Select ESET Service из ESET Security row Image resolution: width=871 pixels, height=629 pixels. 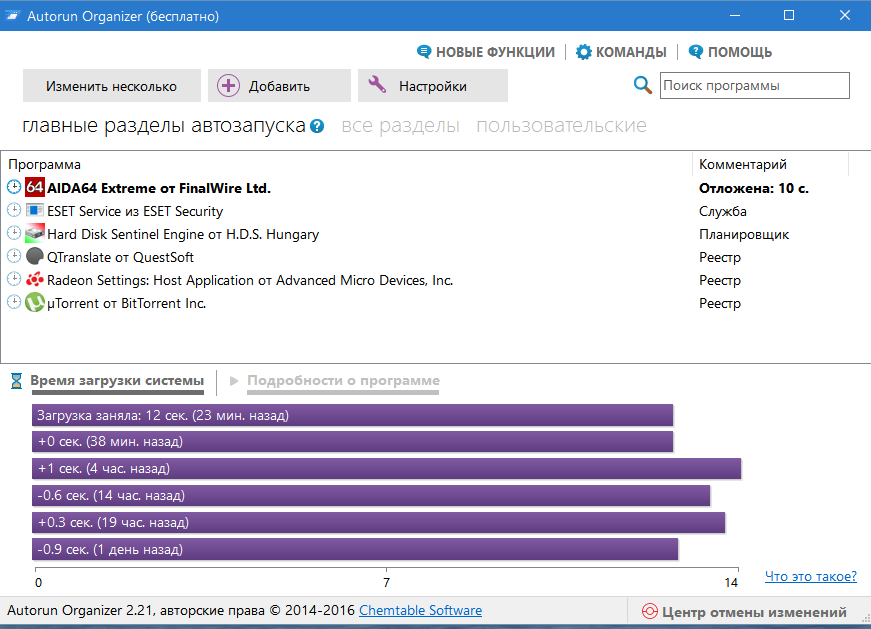436,211
